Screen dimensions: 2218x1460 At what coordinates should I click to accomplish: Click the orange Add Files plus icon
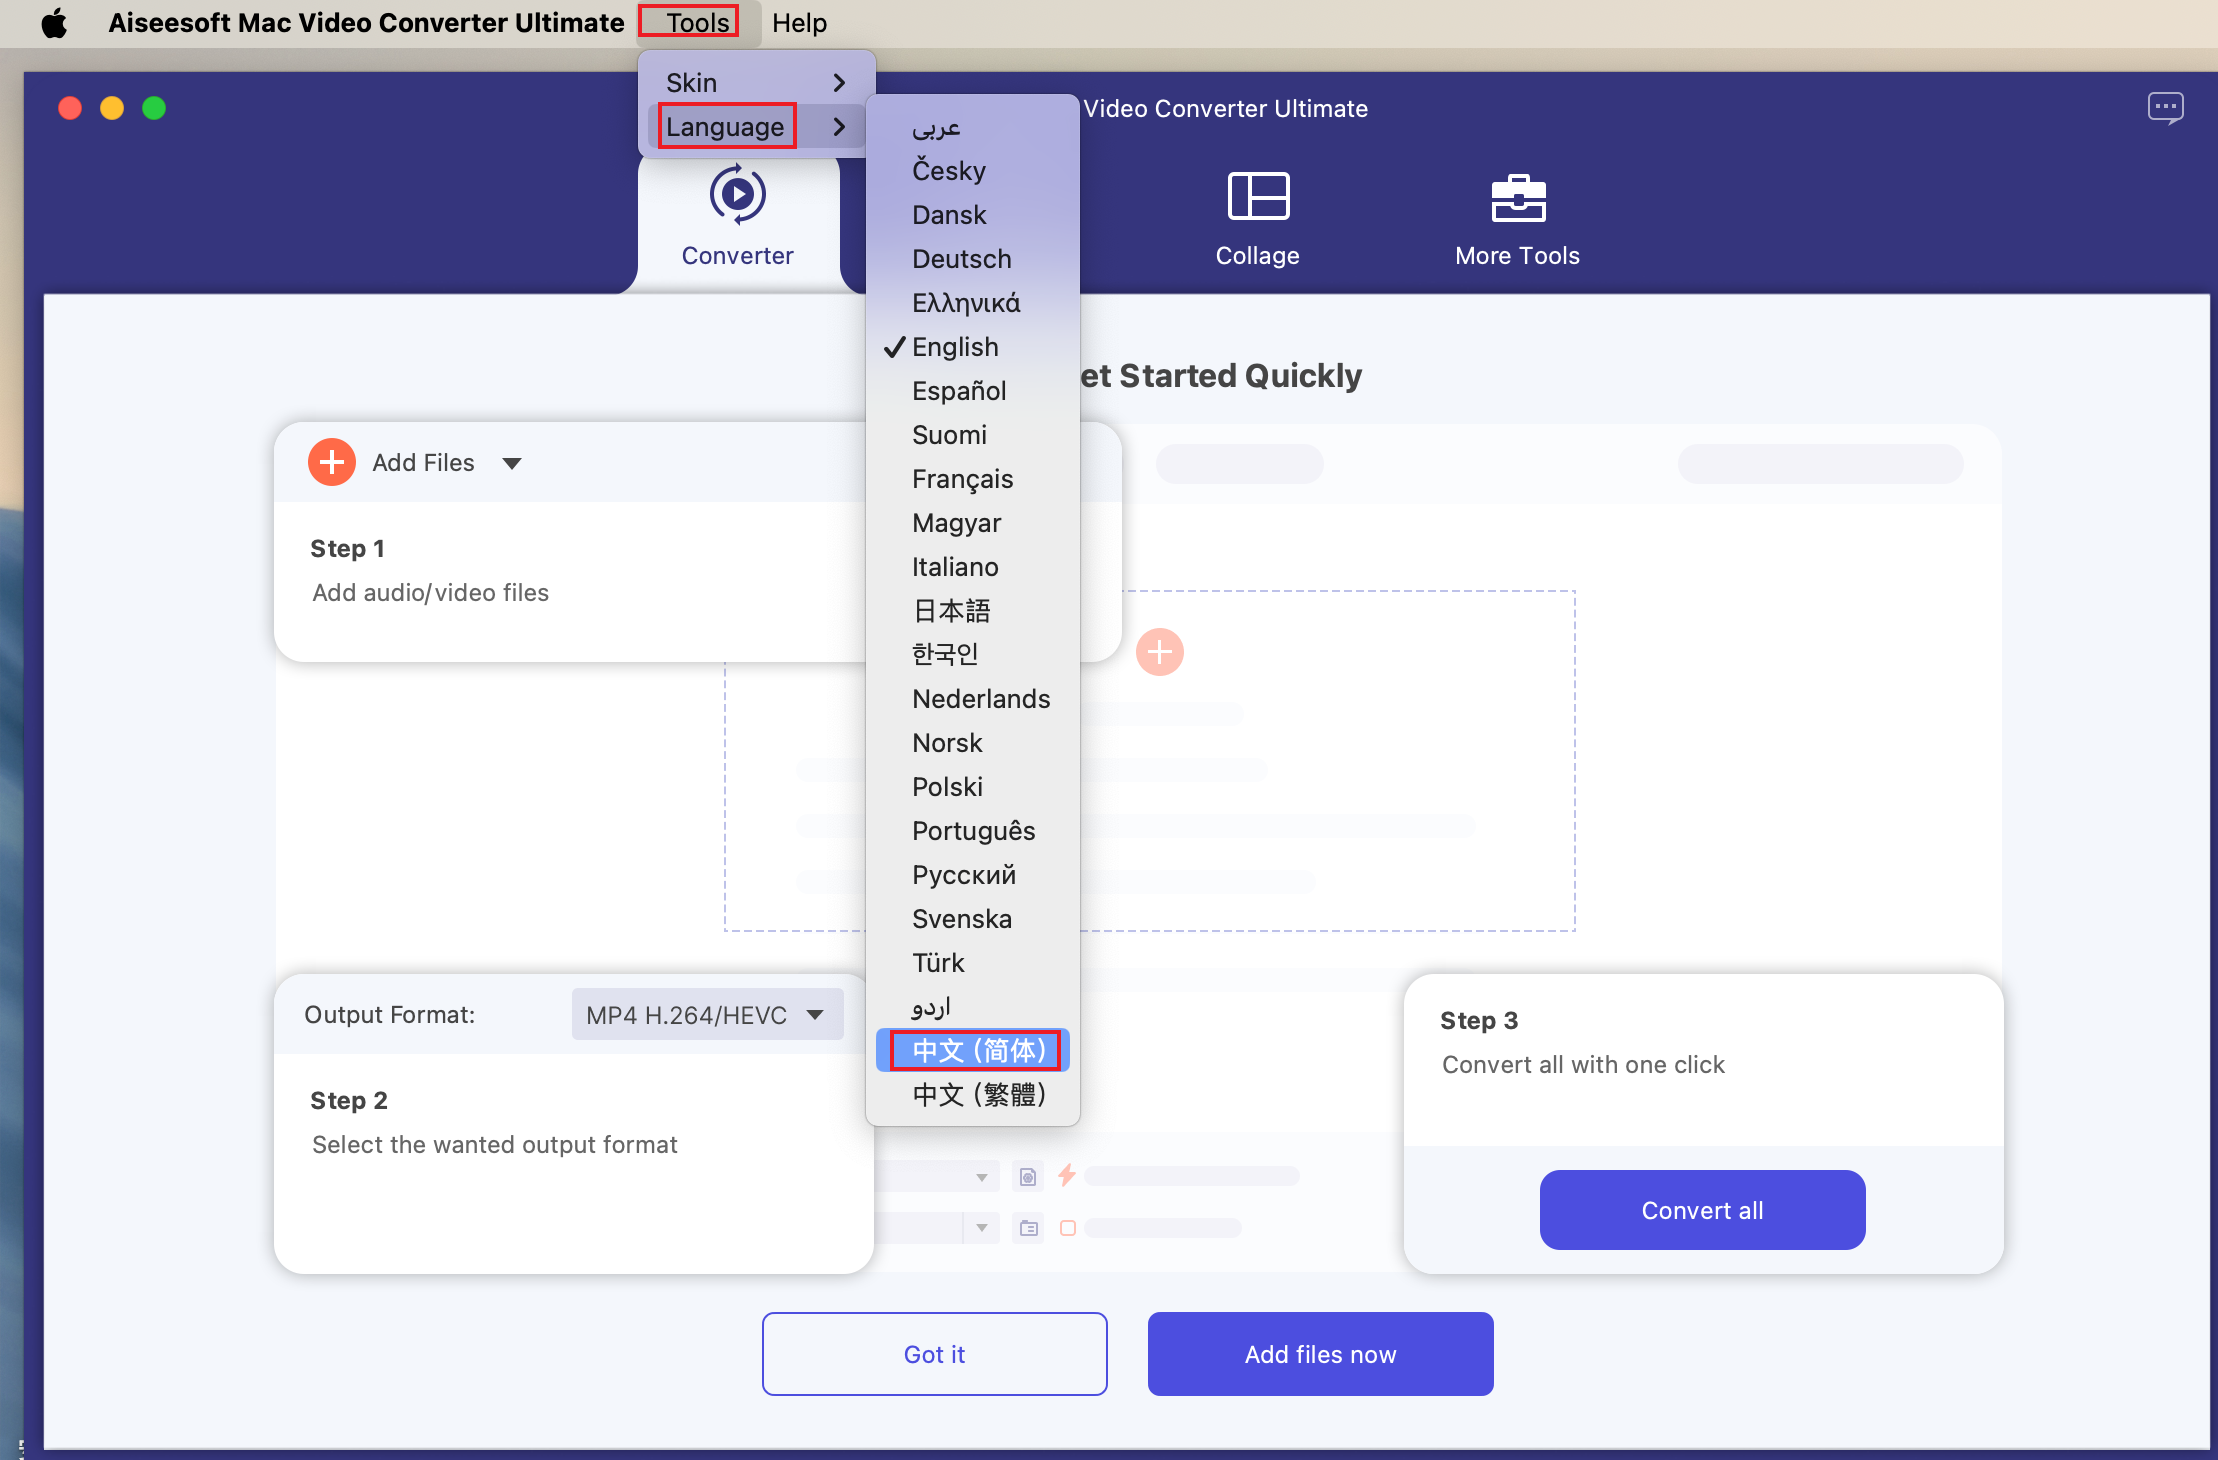(332, 462)
